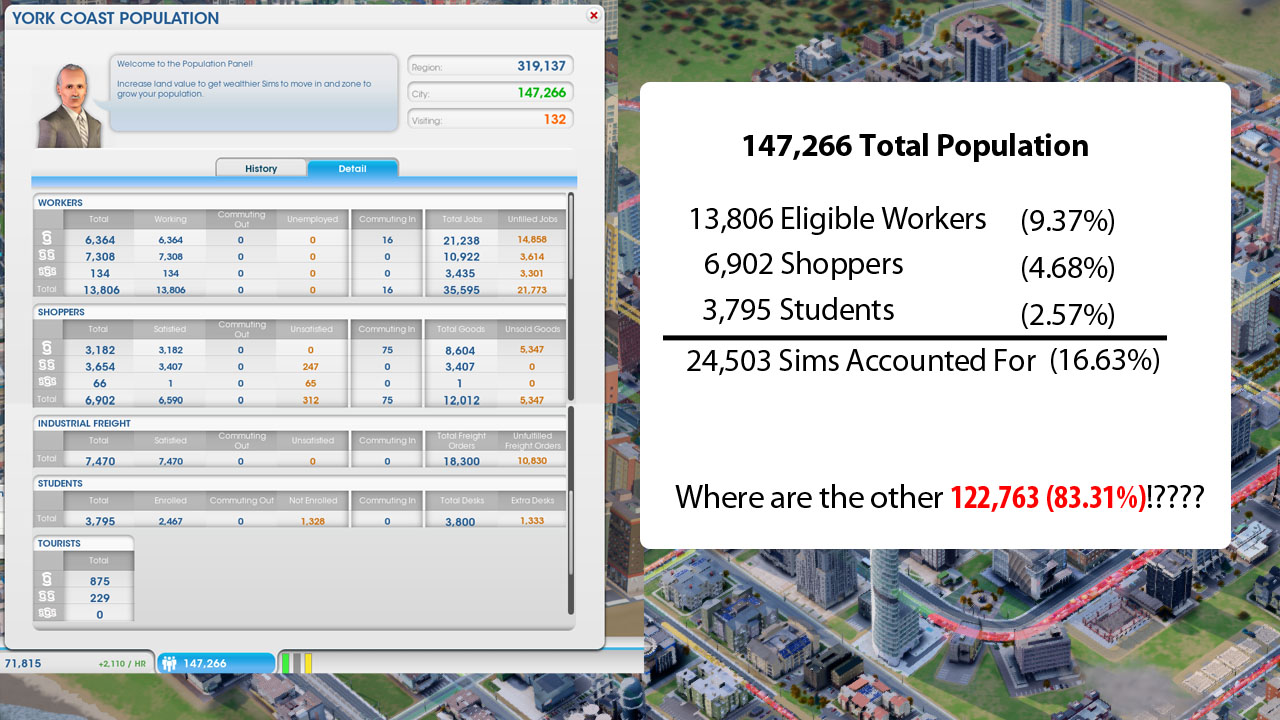1280x720 pixels.
Task: Click the Total Goods column header
Action: click(x=460, y=329)
